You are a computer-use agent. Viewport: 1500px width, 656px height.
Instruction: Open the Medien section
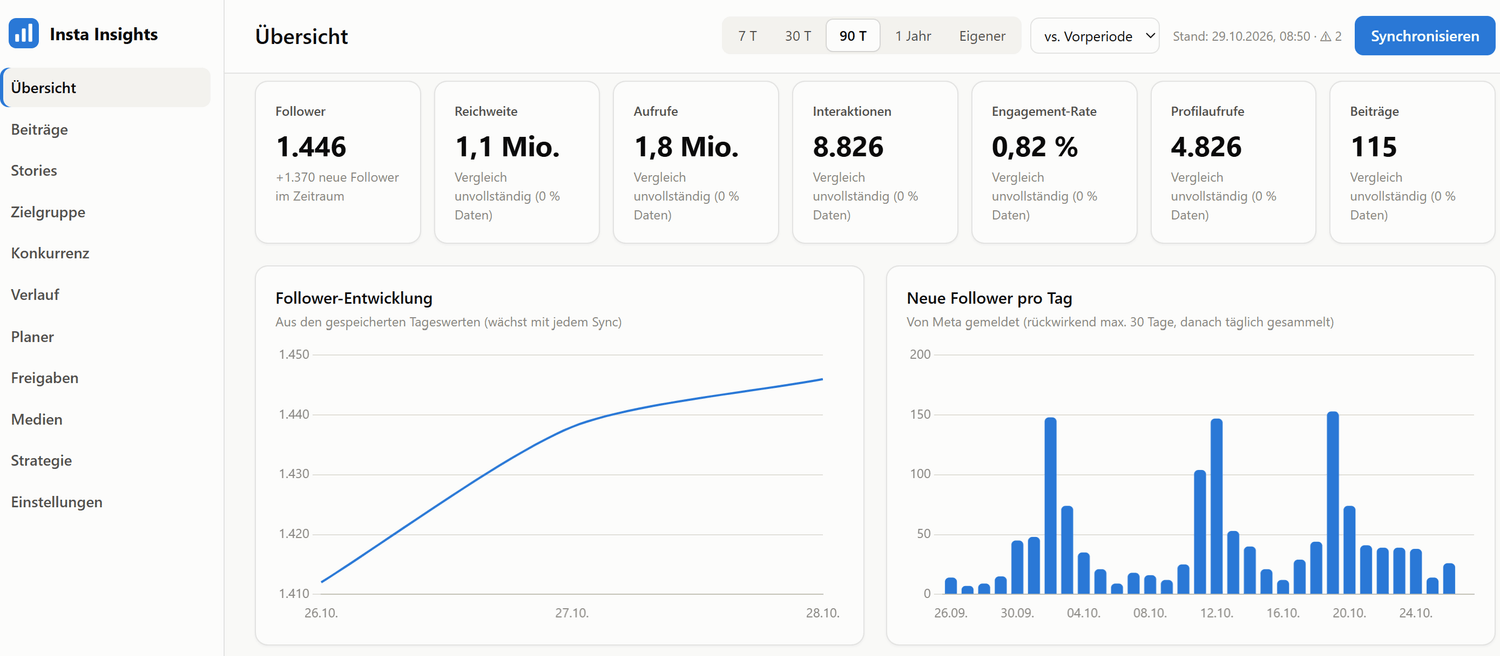point(106,420)
